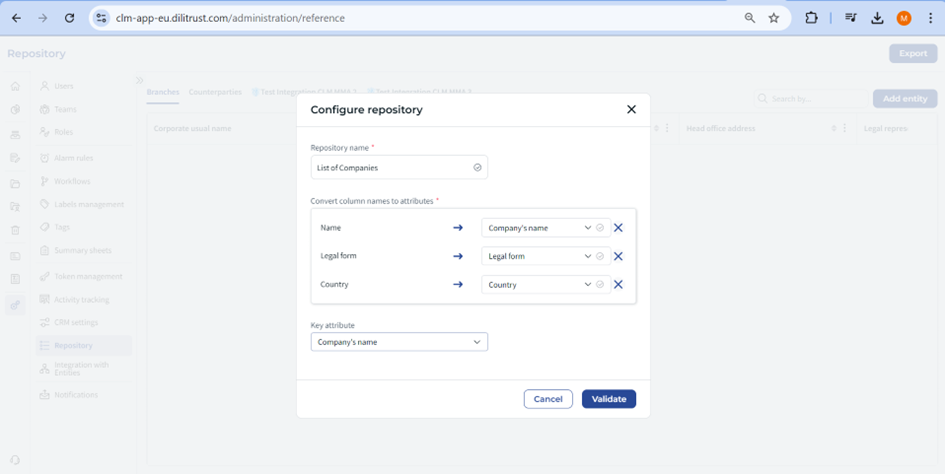Click the Chrome profile avatar
The height and width of the screenshot is (474, 945).
click(904, 18)
